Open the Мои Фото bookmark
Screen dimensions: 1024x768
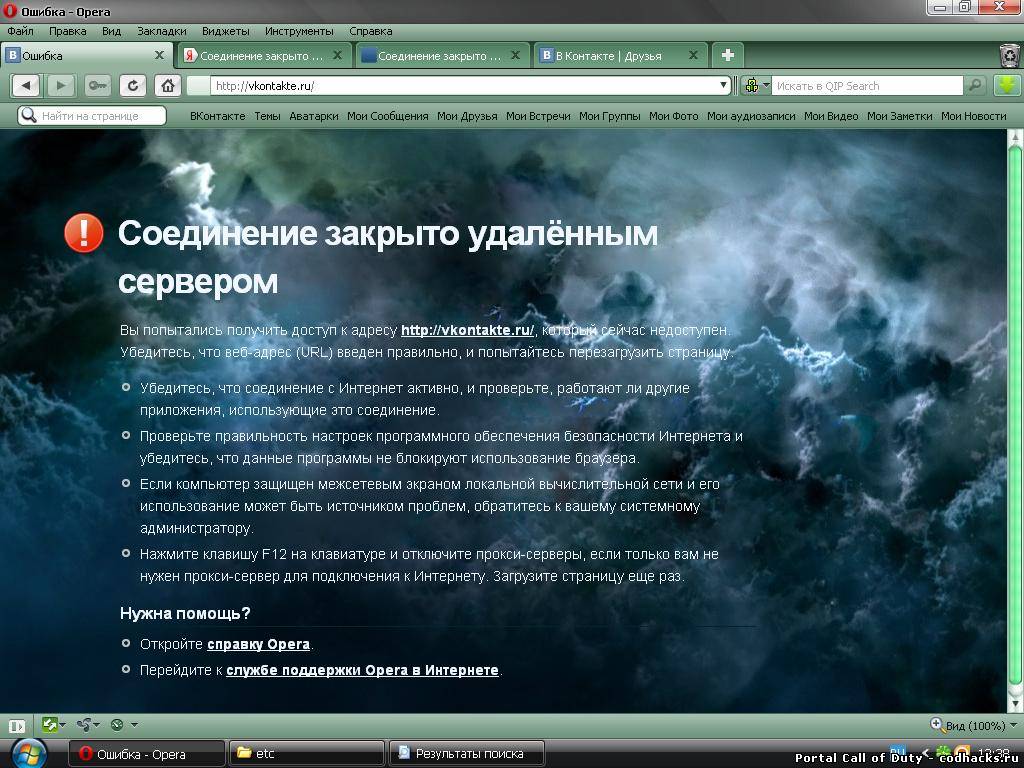click(x=673, y=116)
